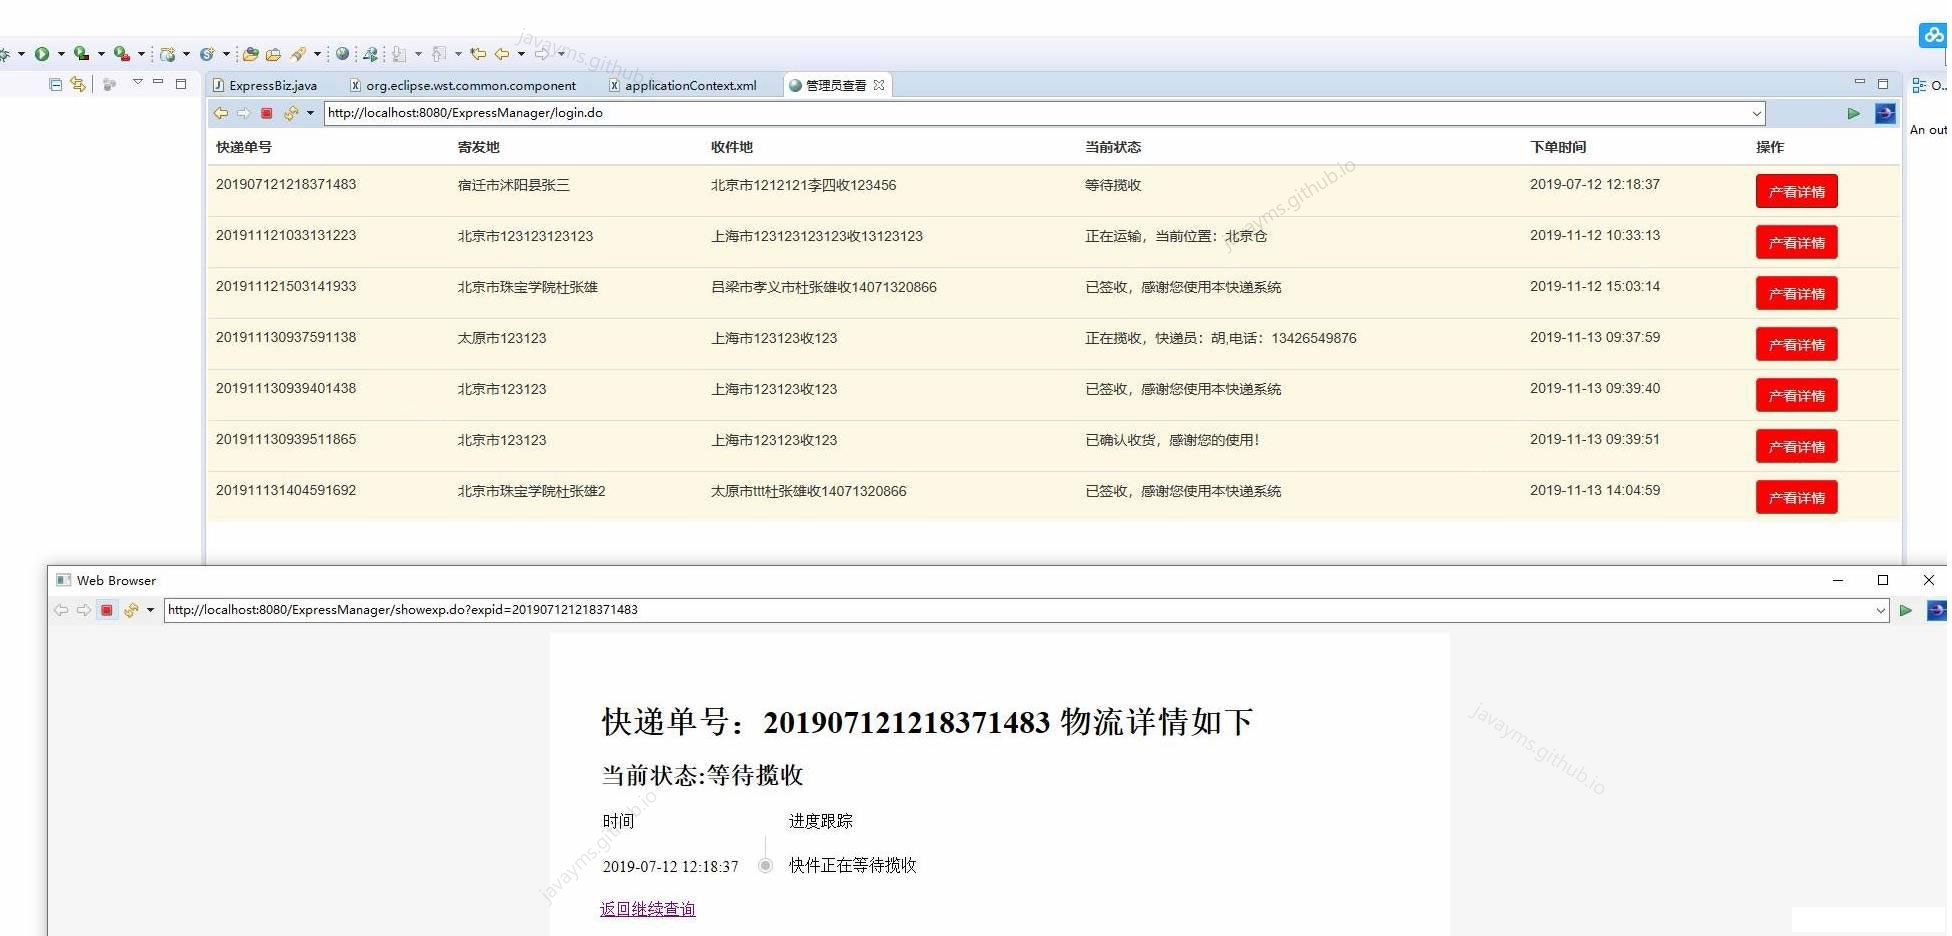
Task: Click the 返回继续查询 link
Action: pos(646,909)
